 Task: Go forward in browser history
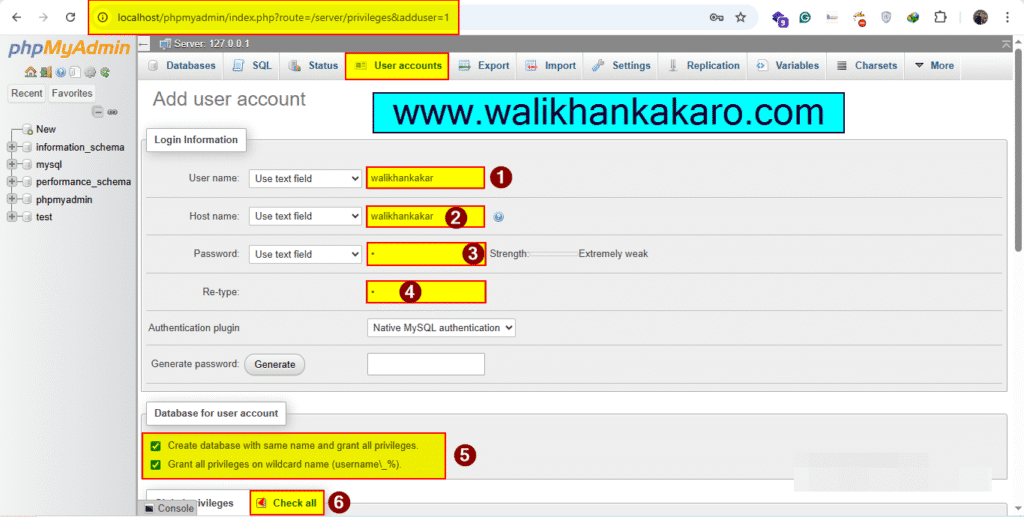click(x=43, y=18)
